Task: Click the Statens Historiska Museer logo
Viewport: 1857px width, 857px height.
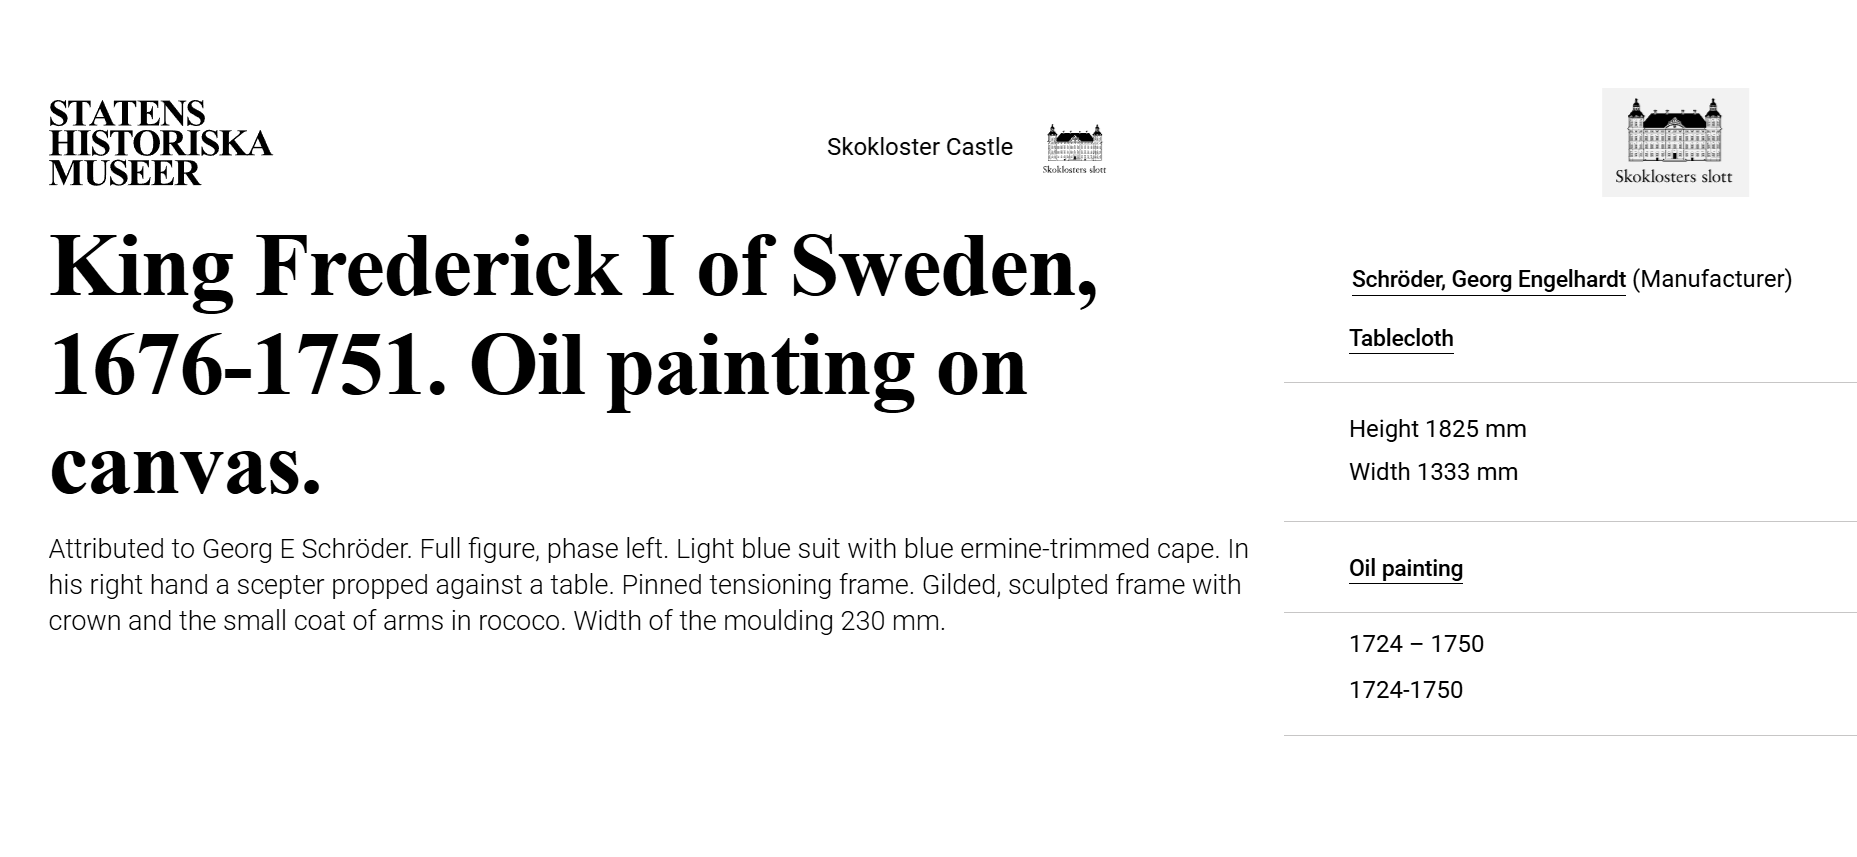Action: 160,143
